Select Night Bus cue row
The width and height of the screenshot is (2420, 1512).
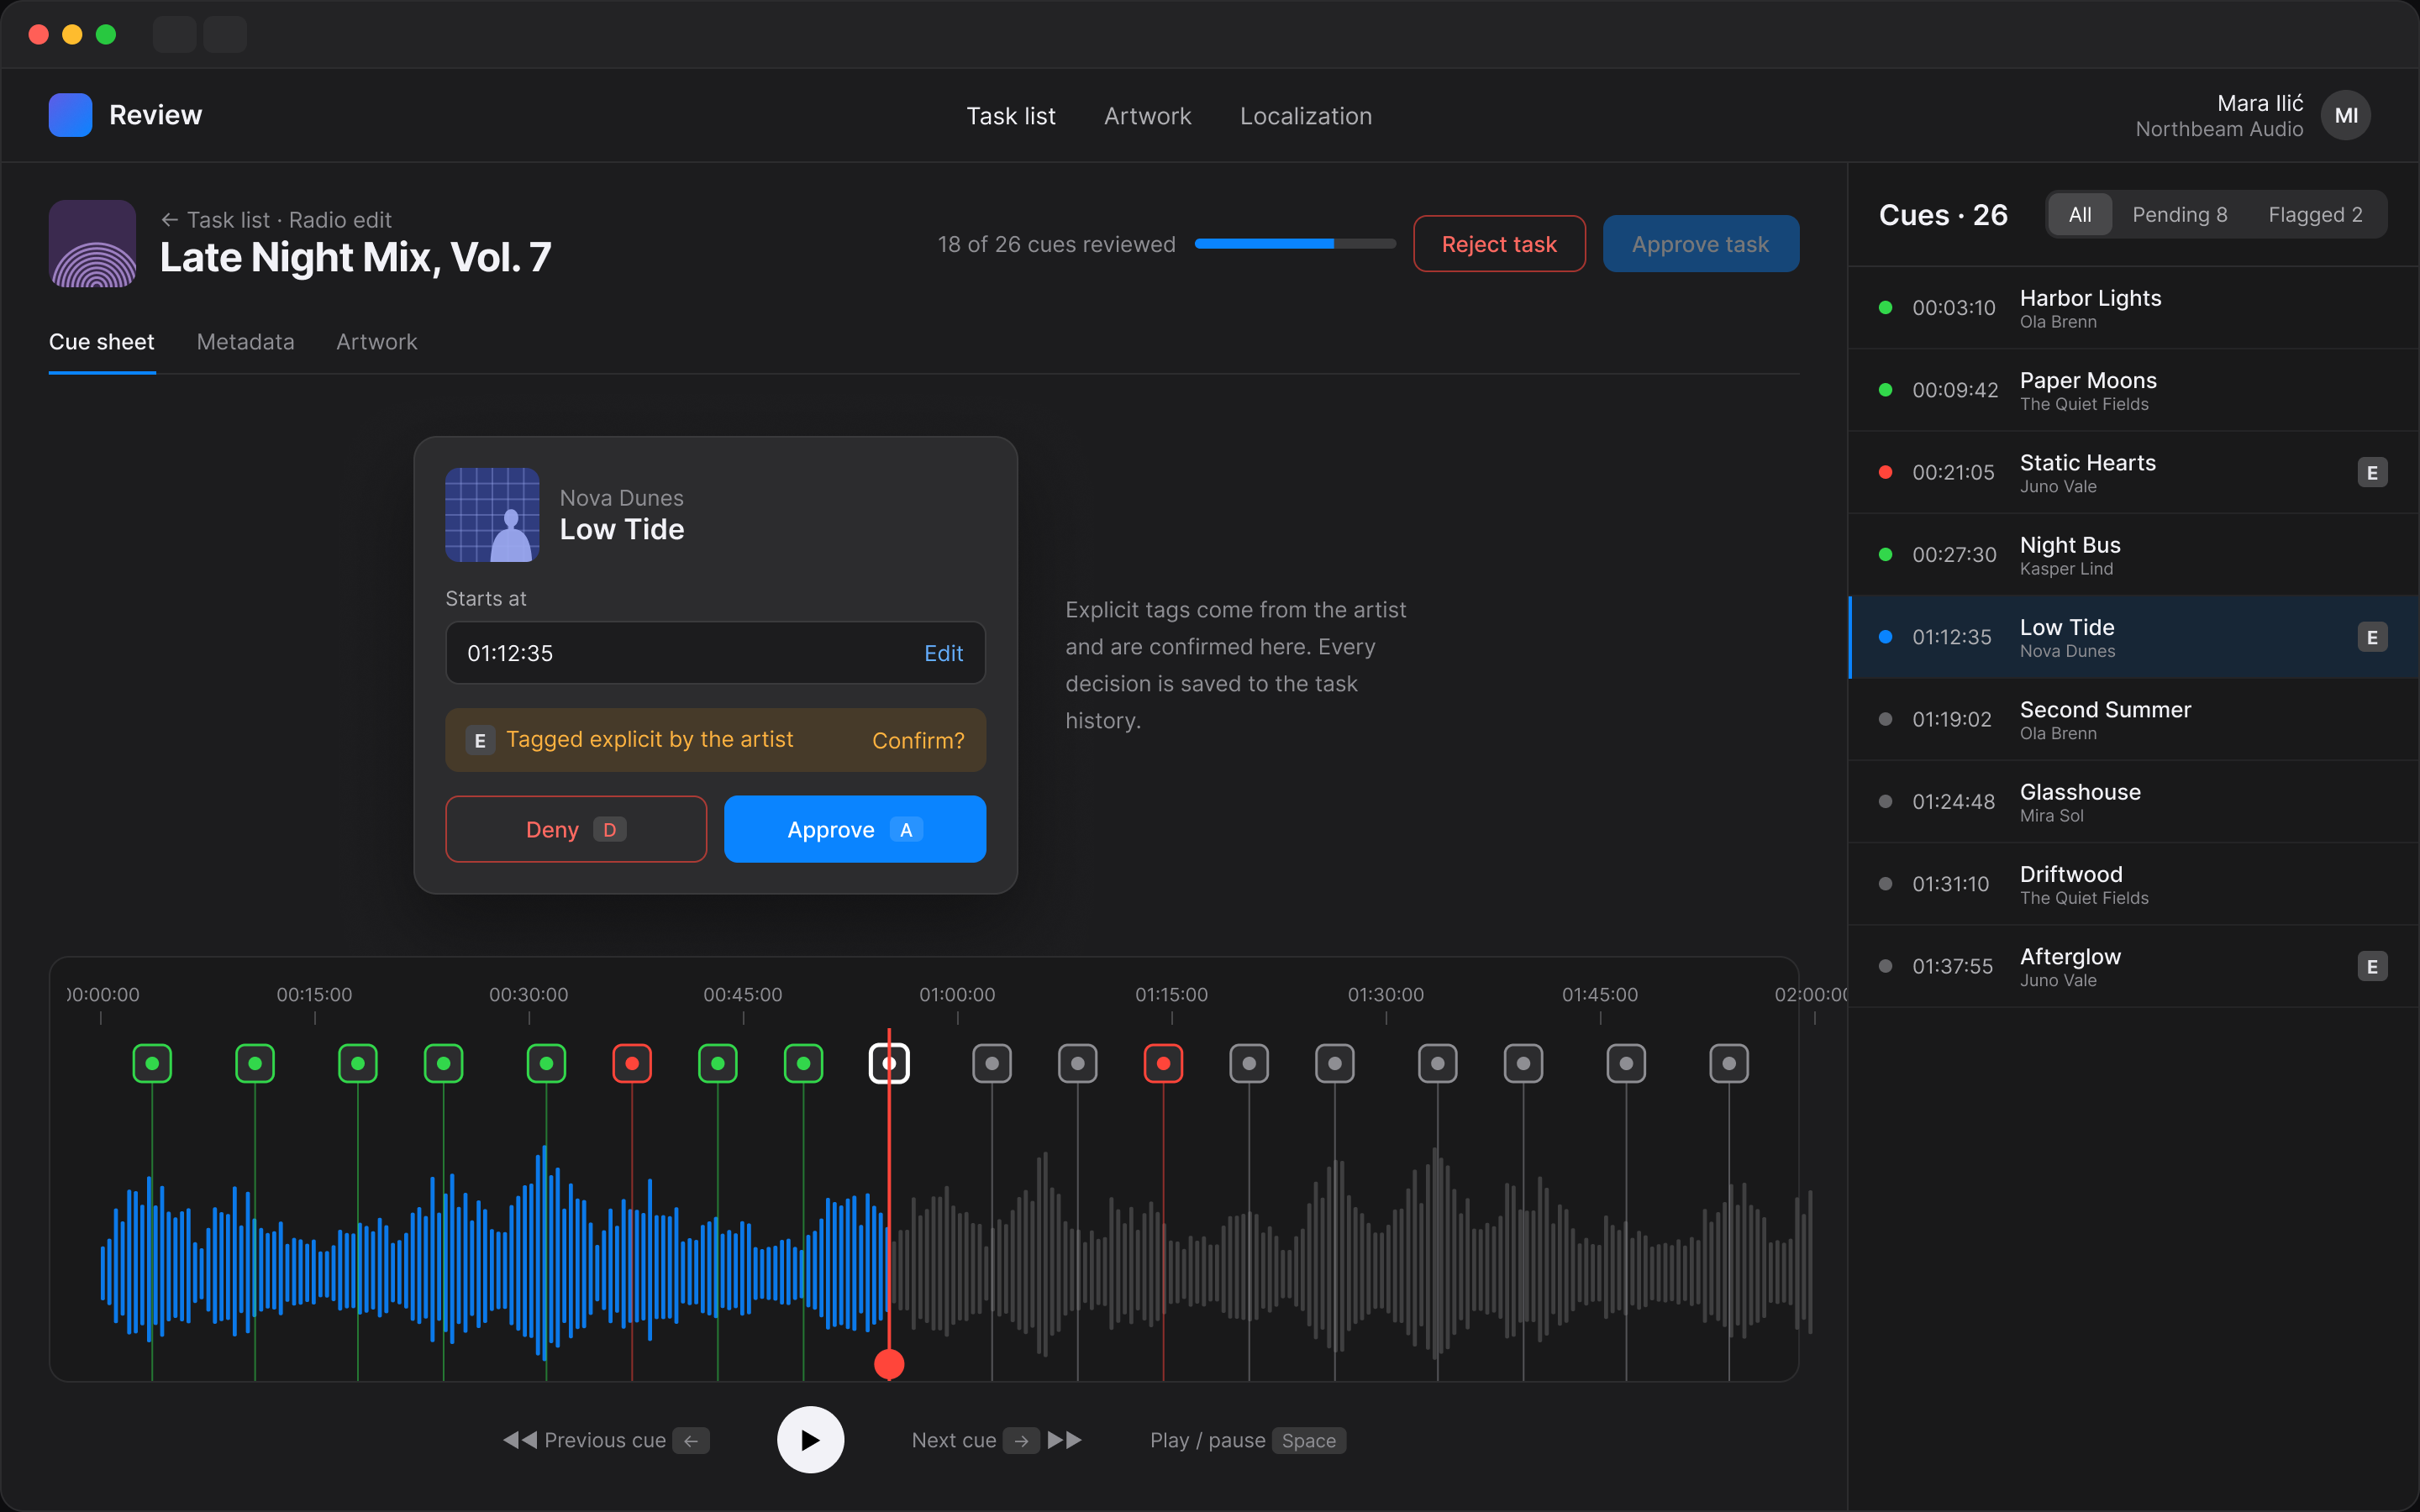pos(2134,555)
